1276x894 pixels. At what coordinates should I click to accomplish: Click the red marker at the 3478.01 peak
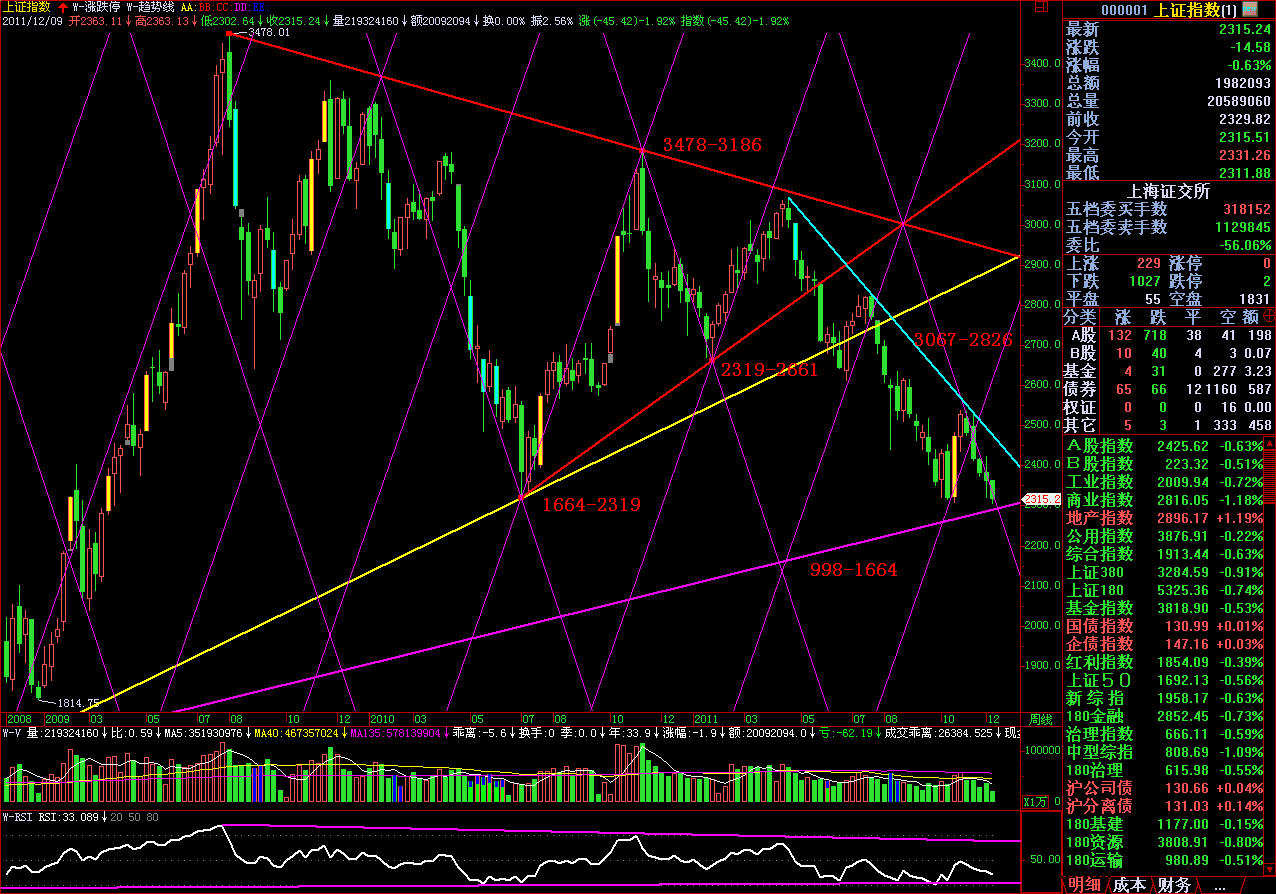[x=230, y=34]
